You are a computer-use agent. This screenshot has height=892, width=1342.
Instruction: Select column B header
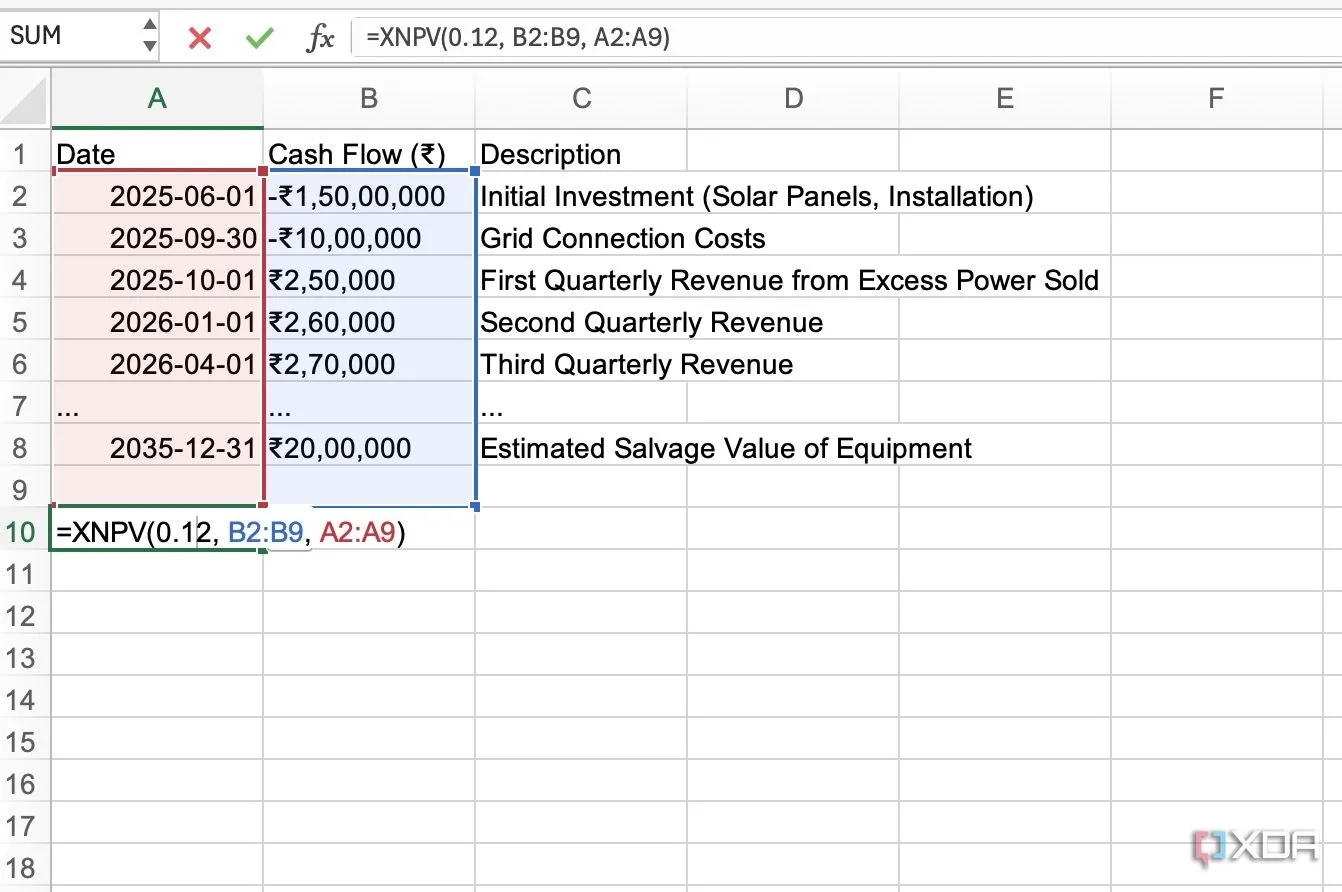pyautogui.click(x=369, y=98)
